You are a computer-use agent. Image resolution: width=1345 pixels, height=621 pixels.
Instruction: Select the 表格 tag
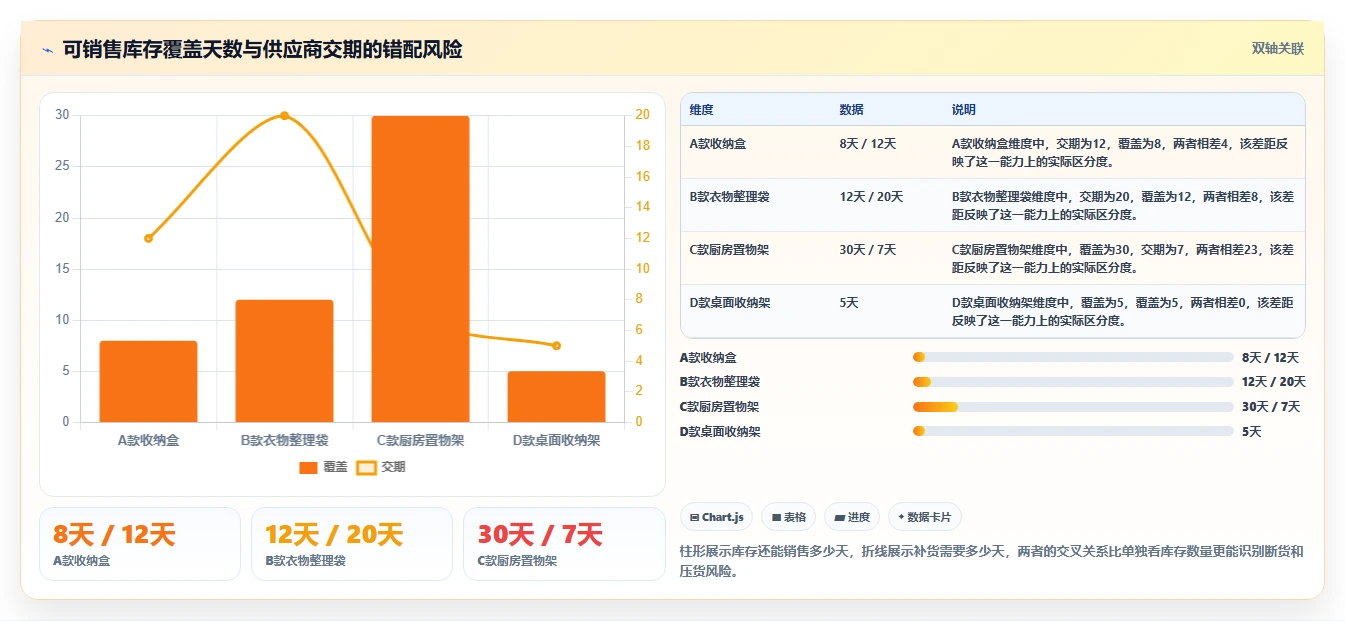coord(789,517)
